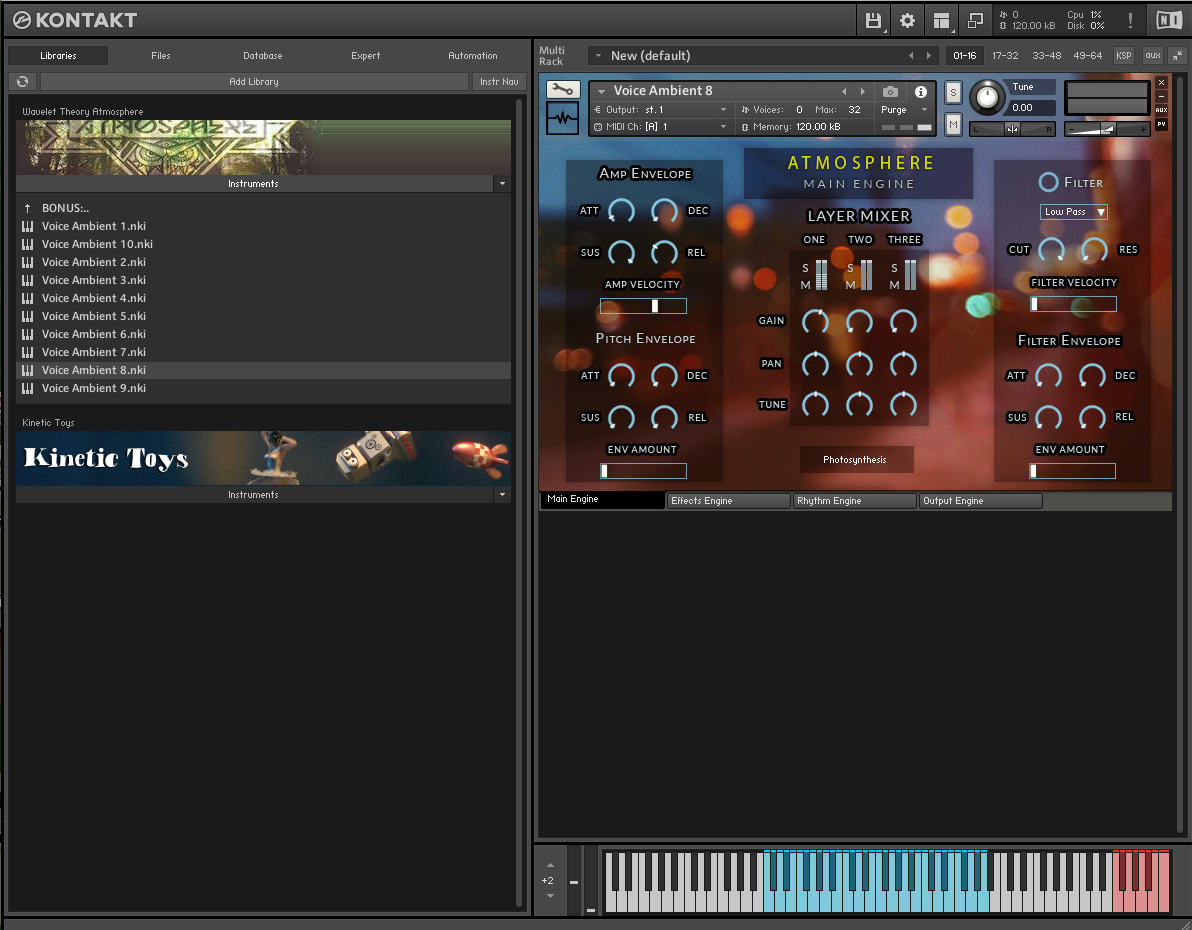
Task: Solo layer ONE in mixer
Action: click(805, 268)
